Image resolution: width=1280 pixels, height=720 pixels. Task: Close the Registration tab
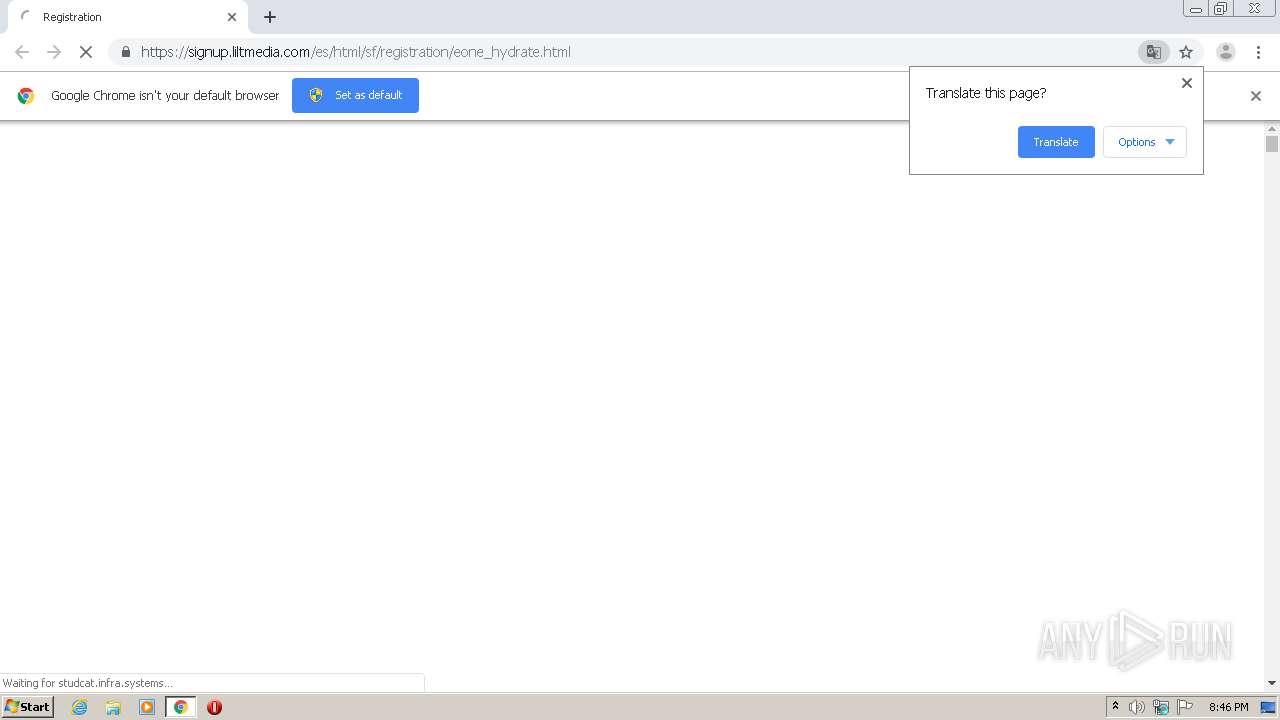(232, 17)
